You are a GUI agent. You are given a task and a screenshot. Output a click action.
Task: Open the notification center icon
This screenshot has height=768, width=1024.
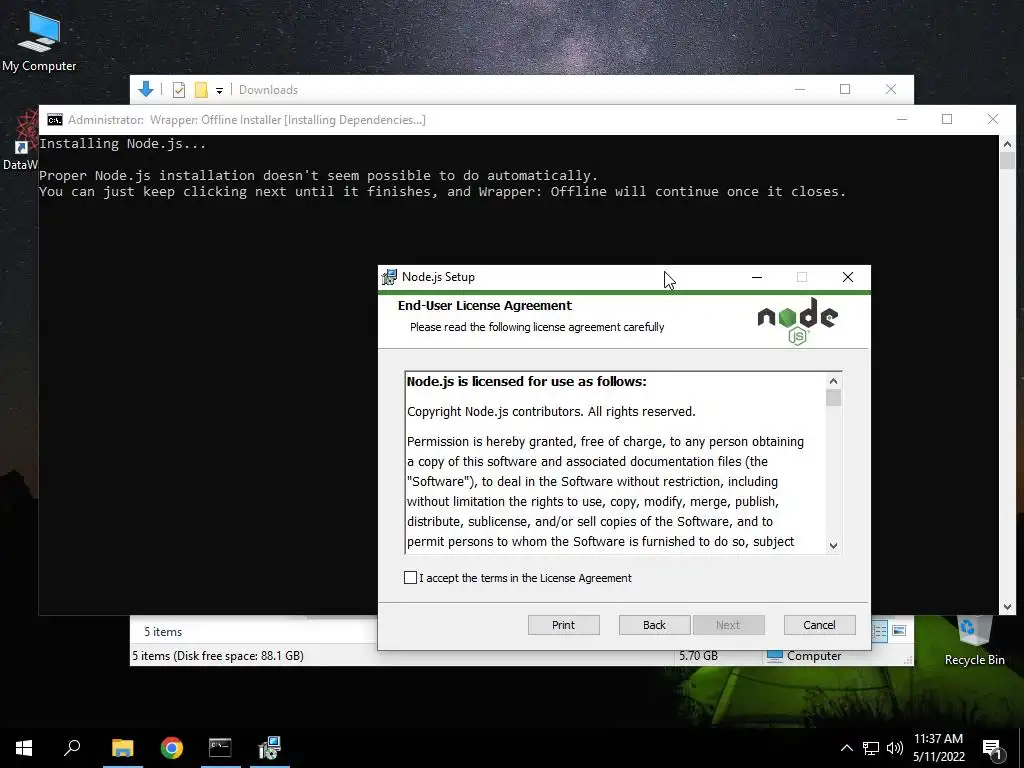tap(992, 748)
